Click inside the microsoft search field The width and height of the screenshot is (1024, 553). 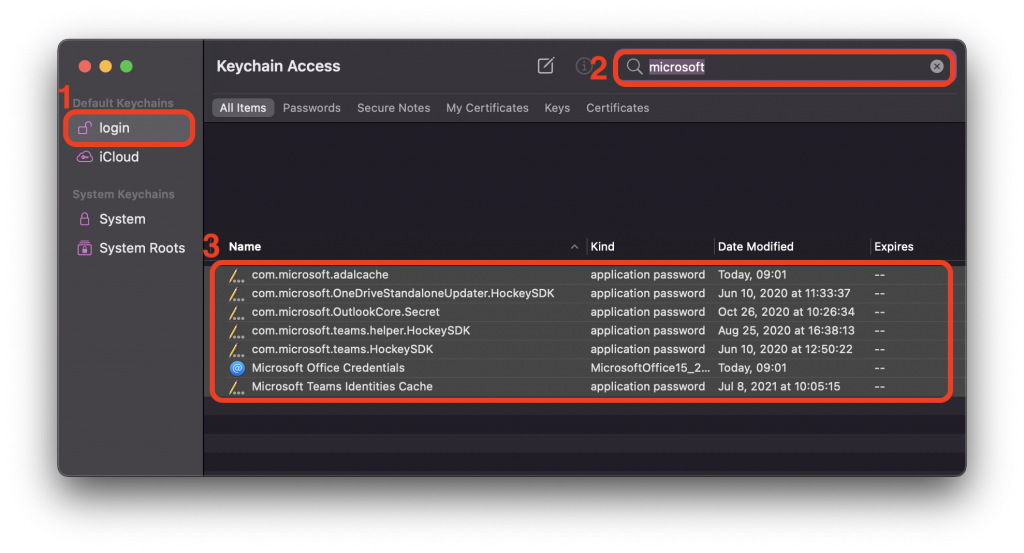pyautogui.click(x=784, y=67)
